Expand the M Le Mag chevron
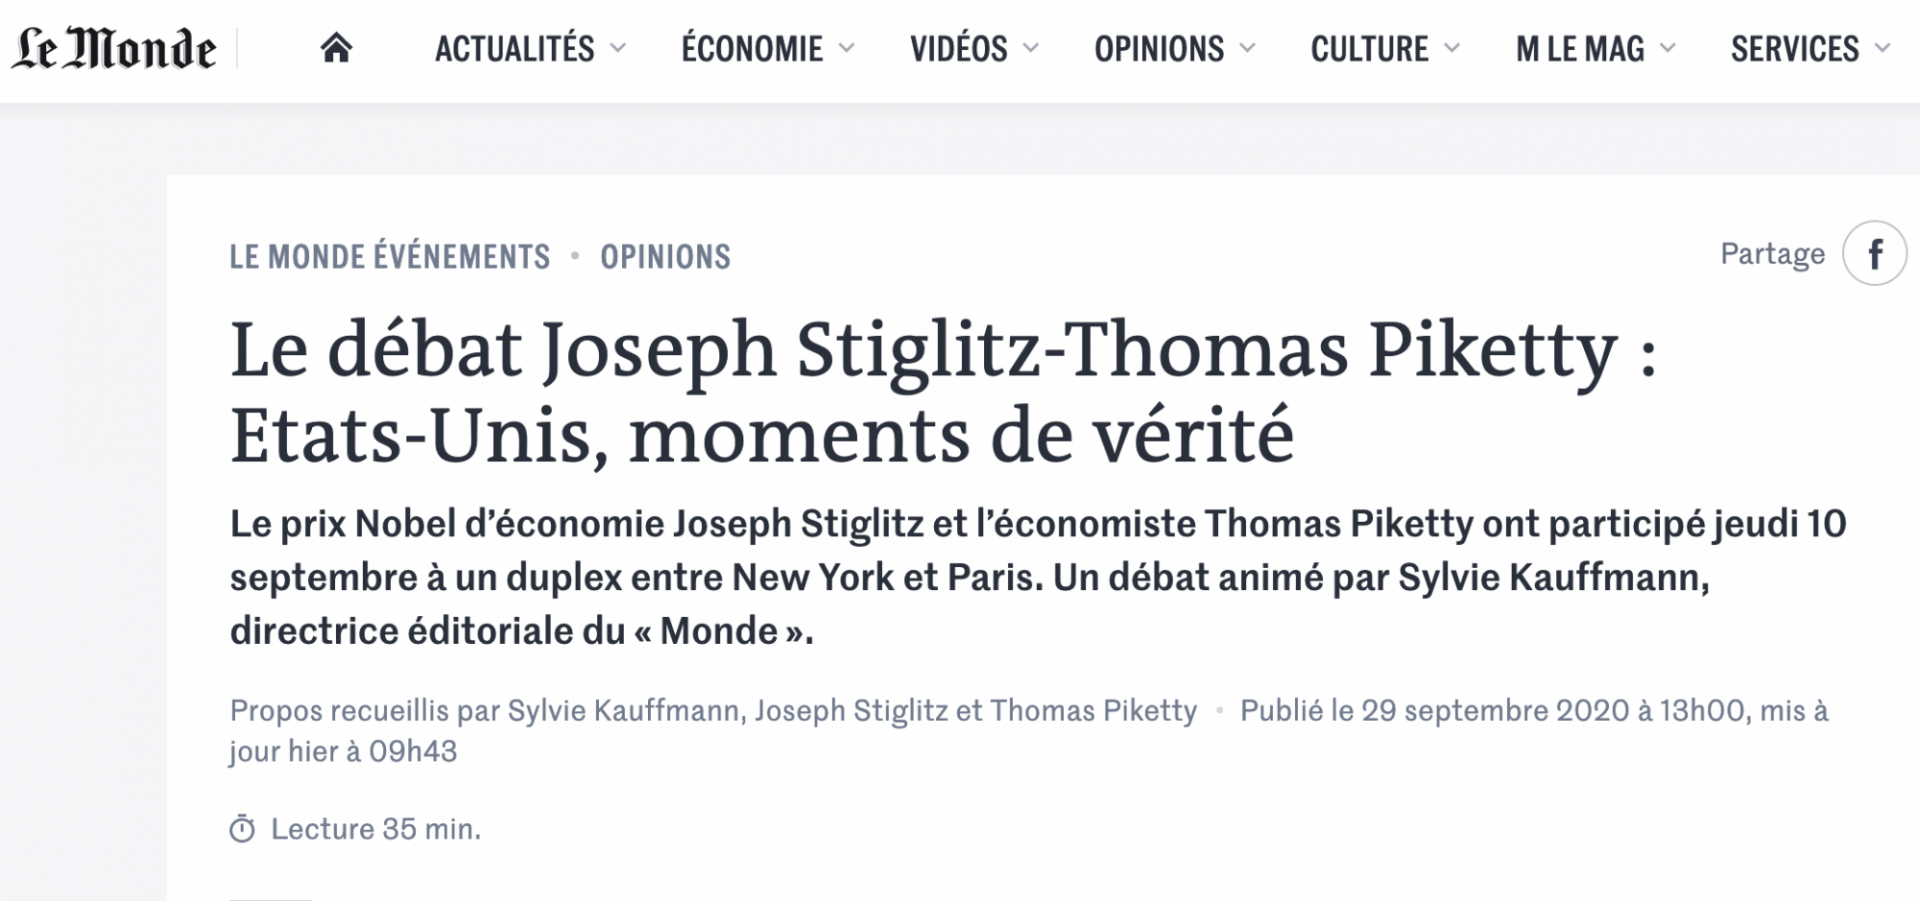Screen dimensions: 1920x901 (x=1667, y=48)
